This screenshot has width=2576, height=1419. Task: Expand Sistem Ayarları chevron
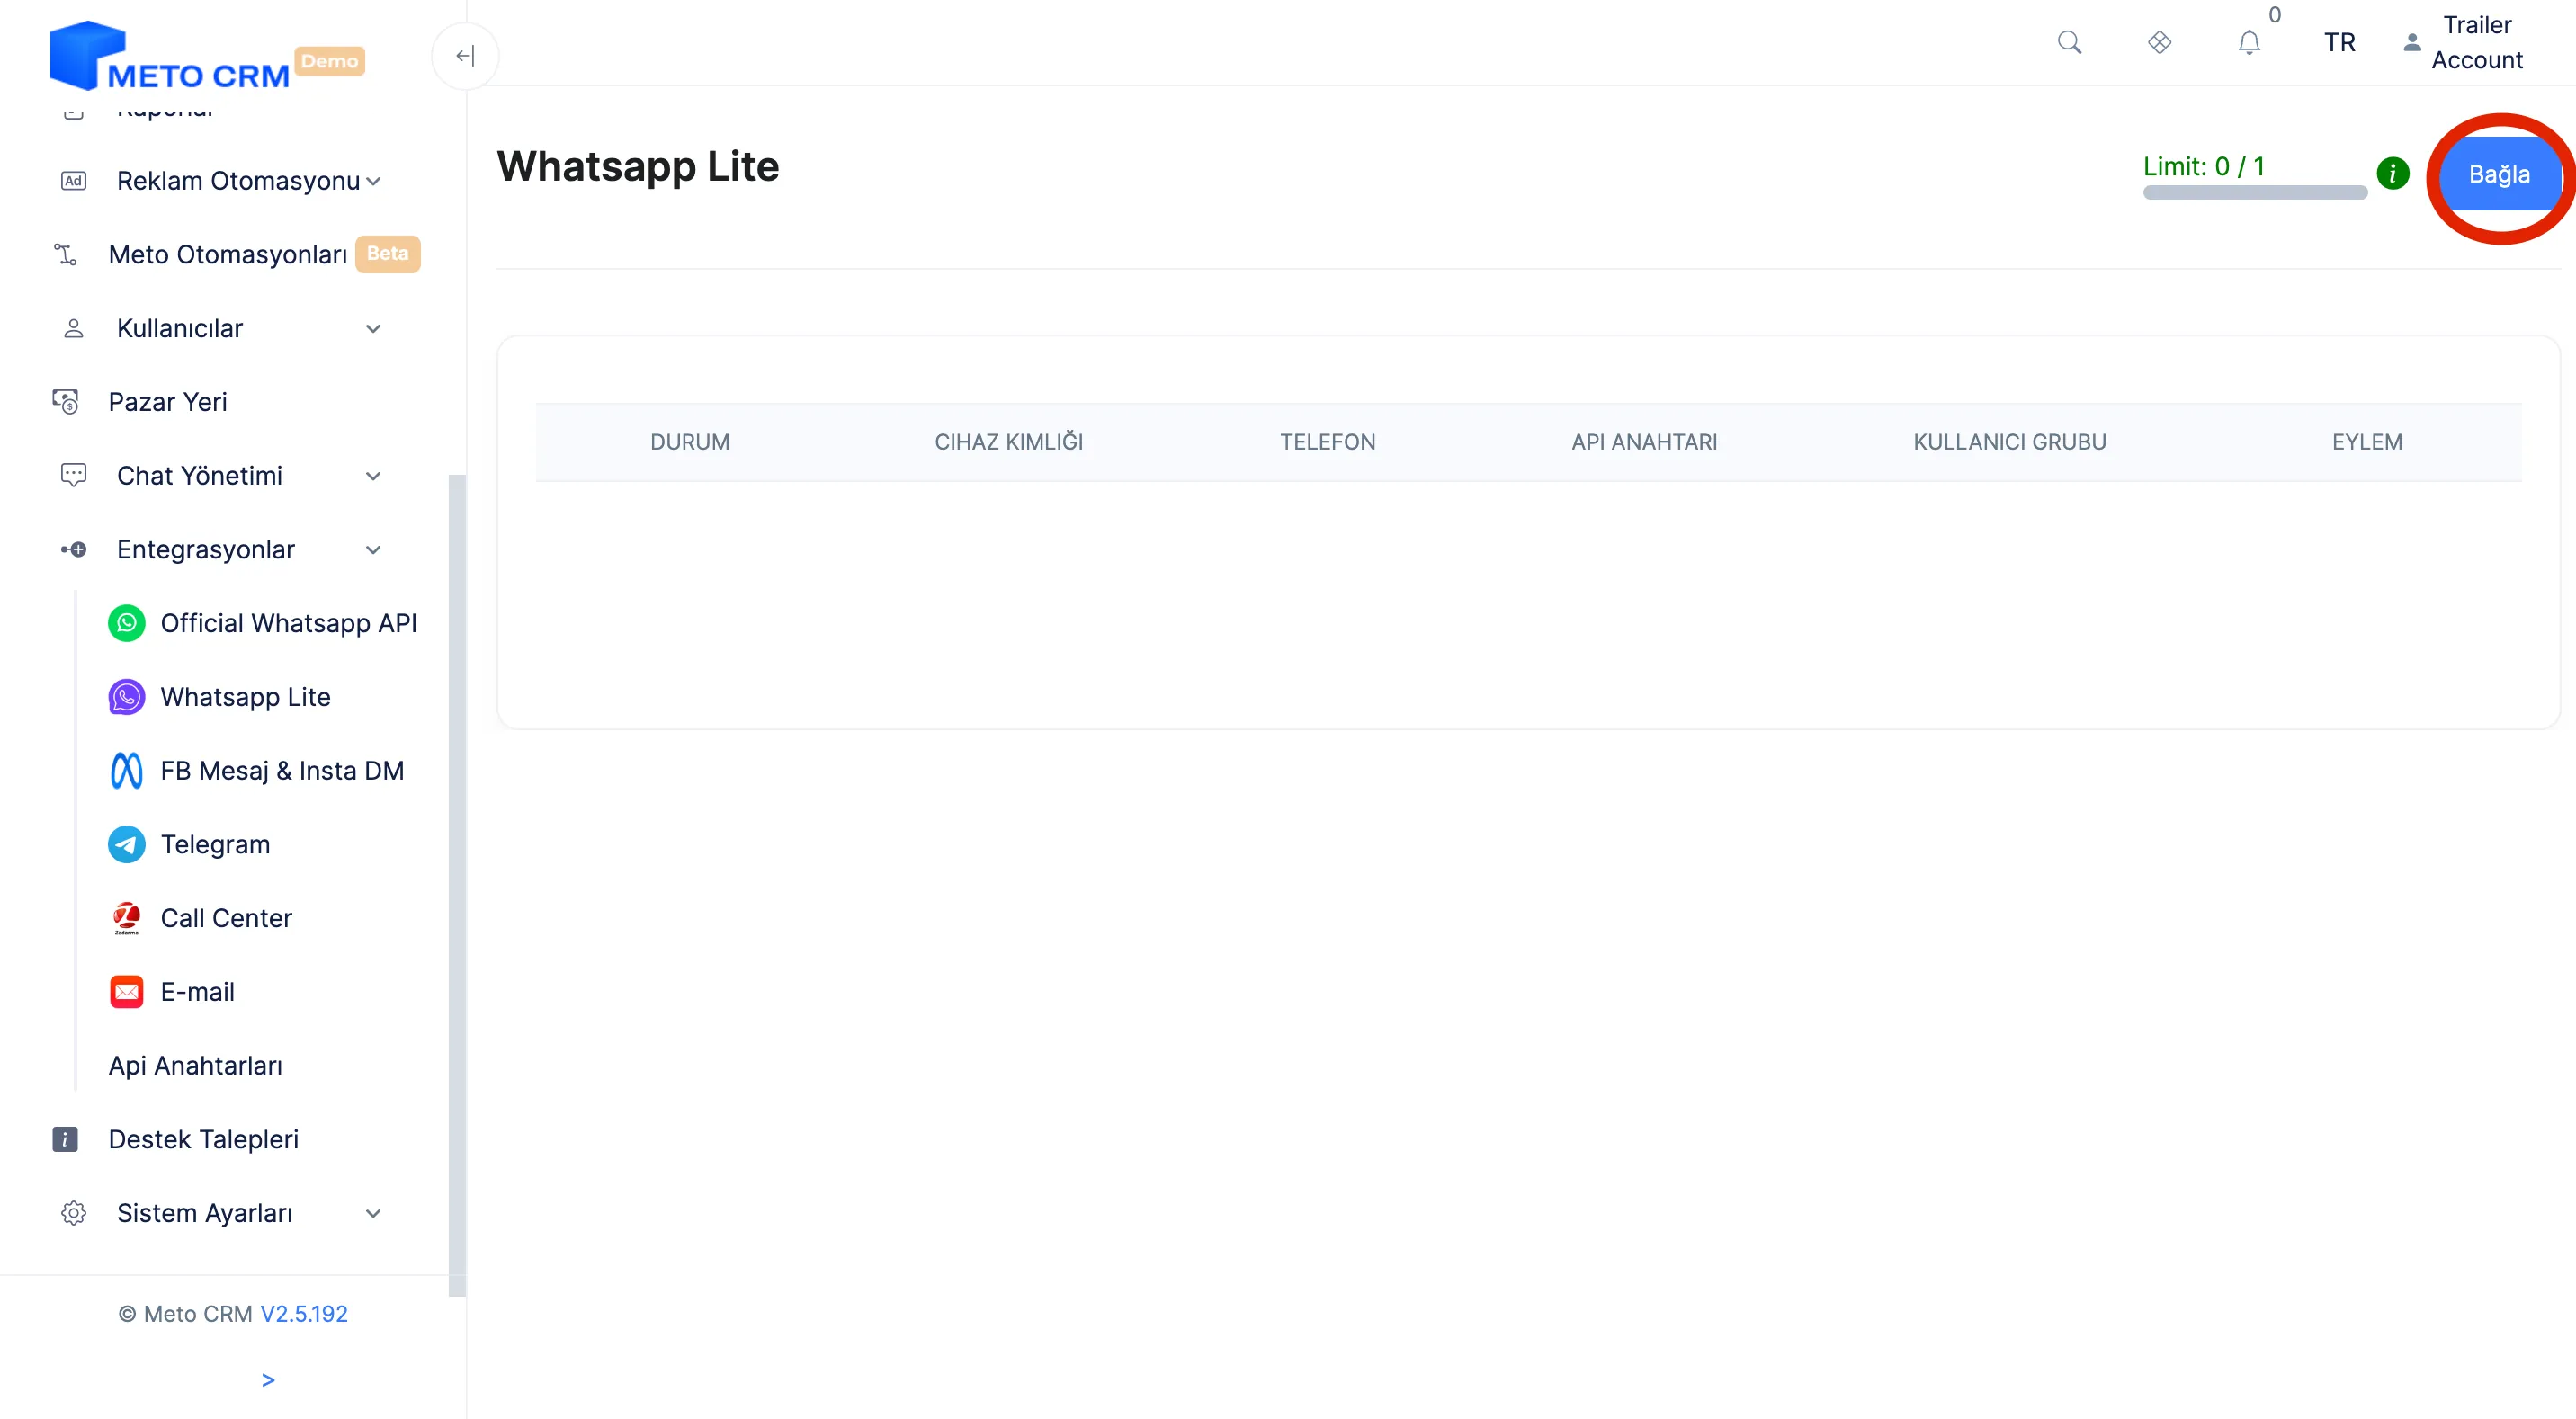point(373,1213)
